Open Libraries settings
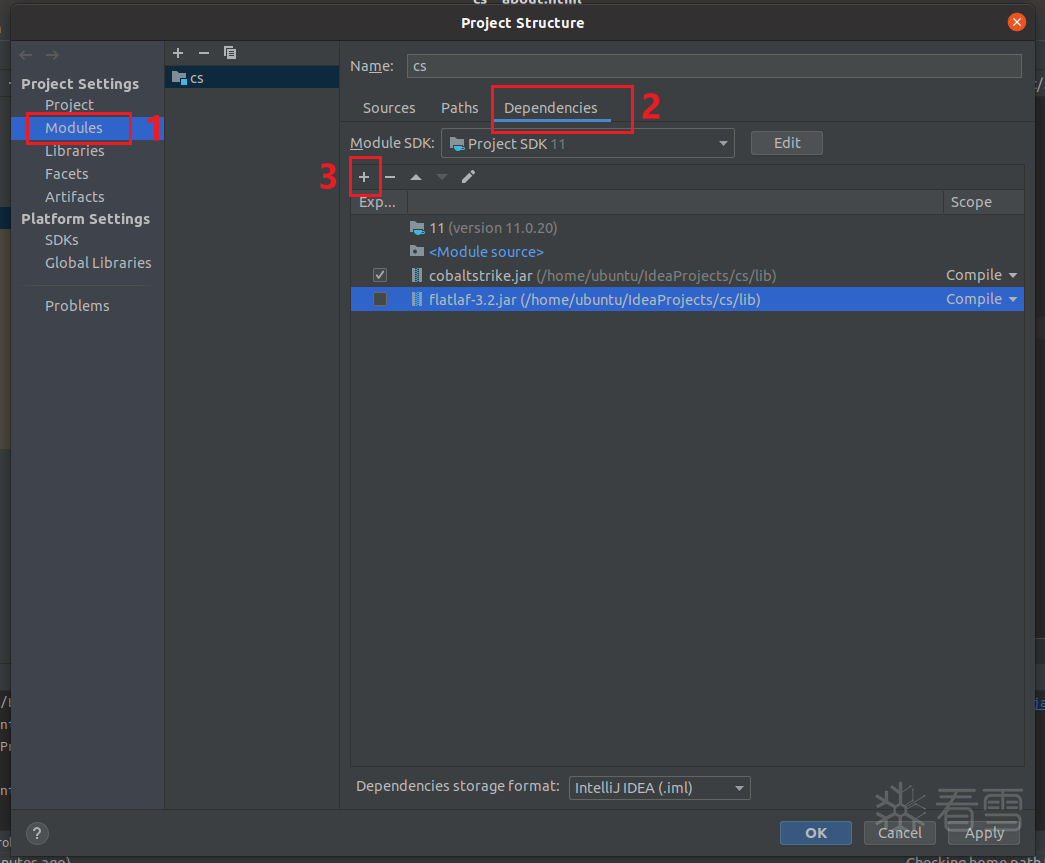The image size is (1045, 863). (75, 151)
